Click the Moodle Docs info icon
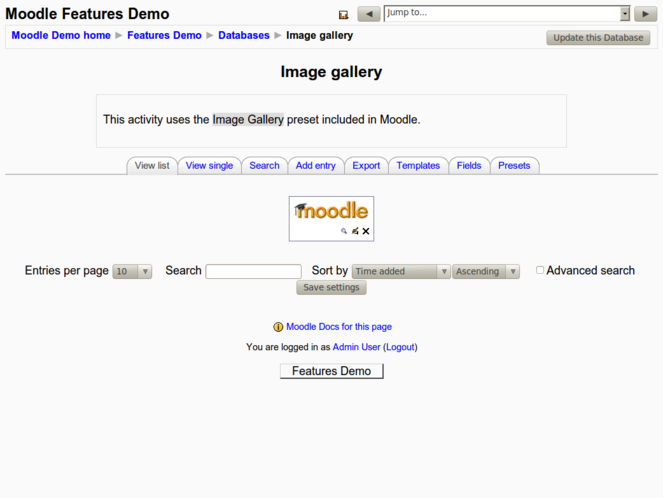 pyautogui.click(x=278, y=327)
